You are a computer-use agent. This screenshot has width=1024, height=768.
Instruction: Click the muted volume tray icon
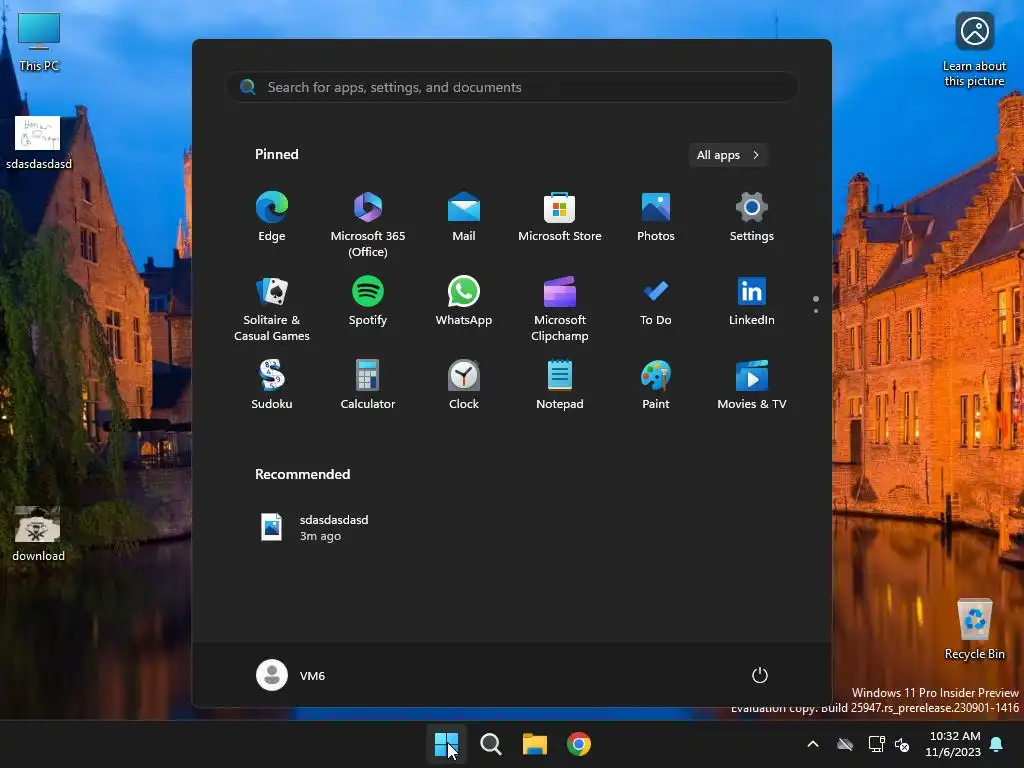903,744
